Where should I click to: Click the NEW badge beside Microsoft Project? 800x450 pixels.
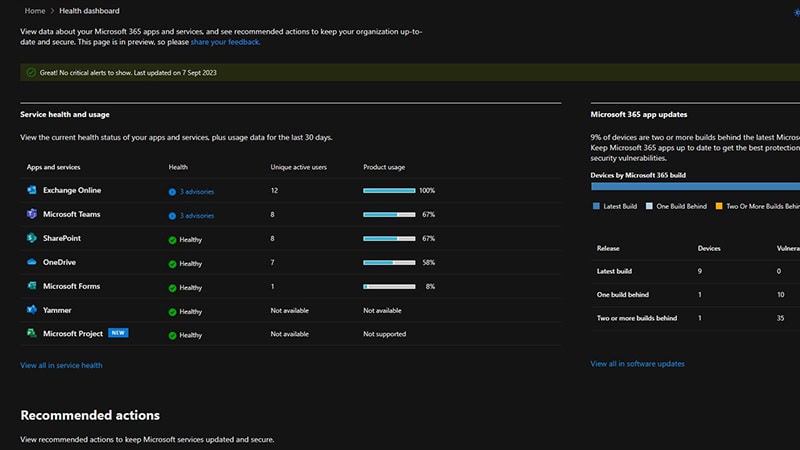click(x=119, y=334)
